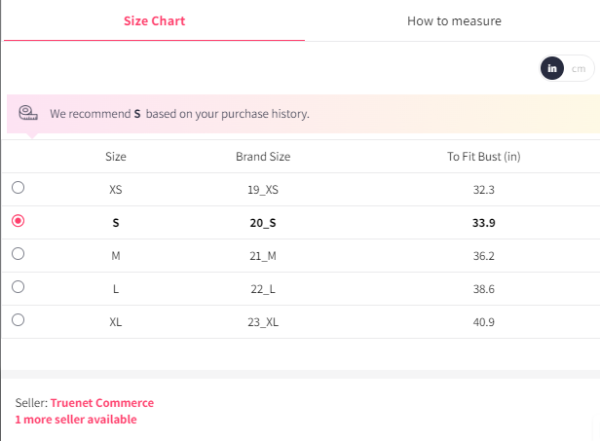Choose the M size radio button
600x441 pixels.
(18, 254)
